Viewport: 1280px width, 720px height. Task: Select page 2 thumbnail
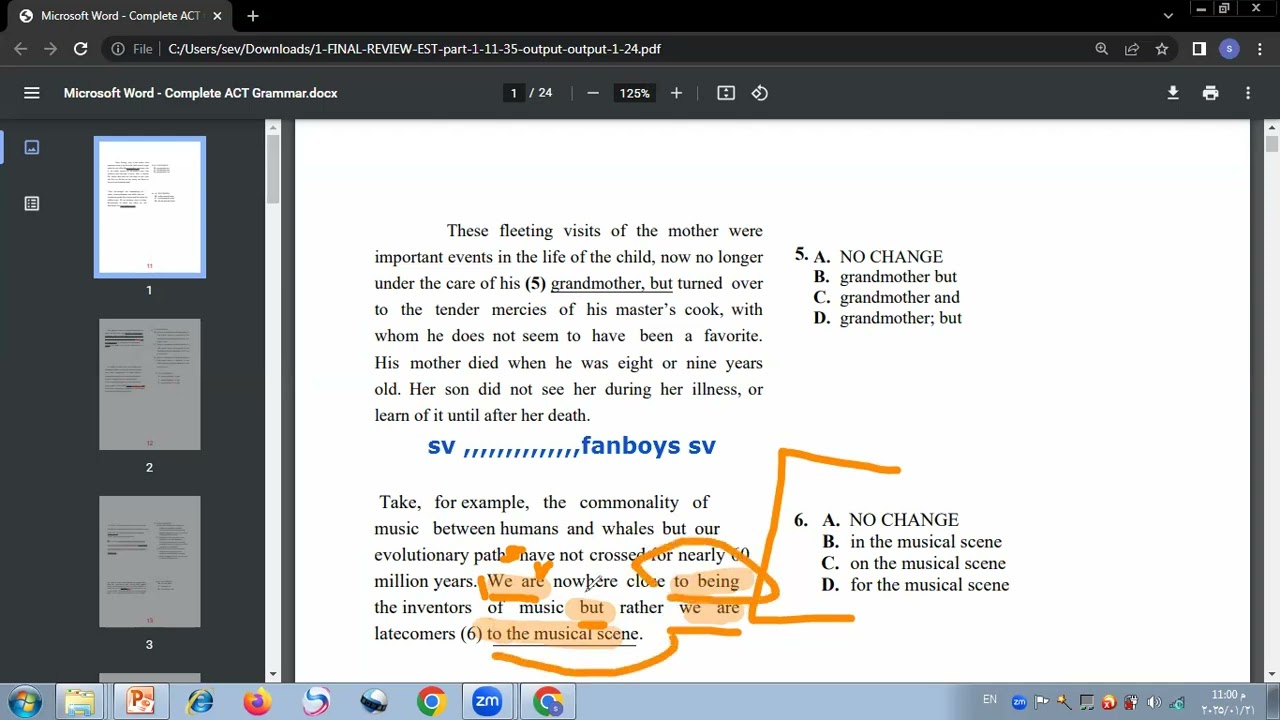[150, 385]
